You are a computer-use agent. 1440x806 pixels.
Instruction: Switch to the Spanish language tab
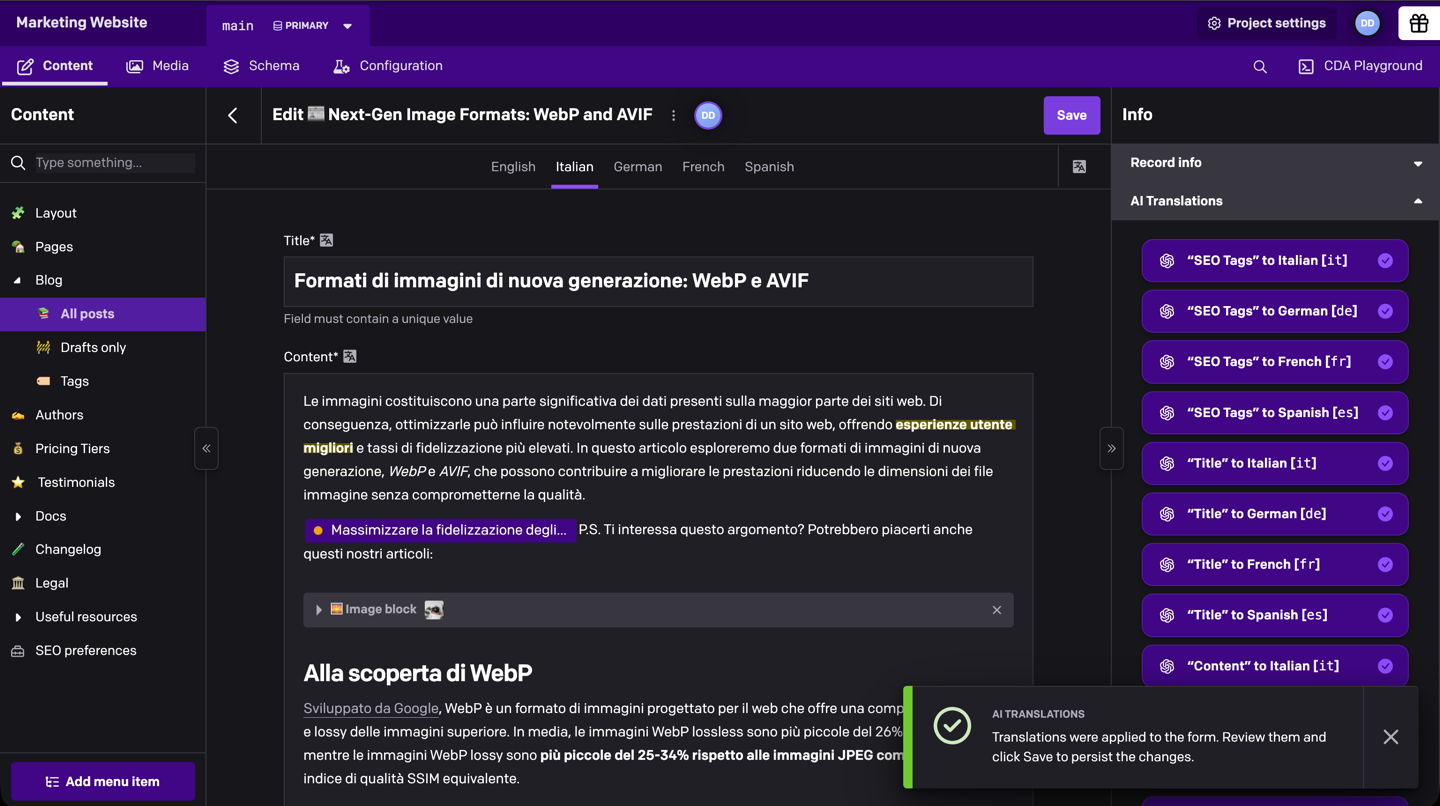click(769, 167)
